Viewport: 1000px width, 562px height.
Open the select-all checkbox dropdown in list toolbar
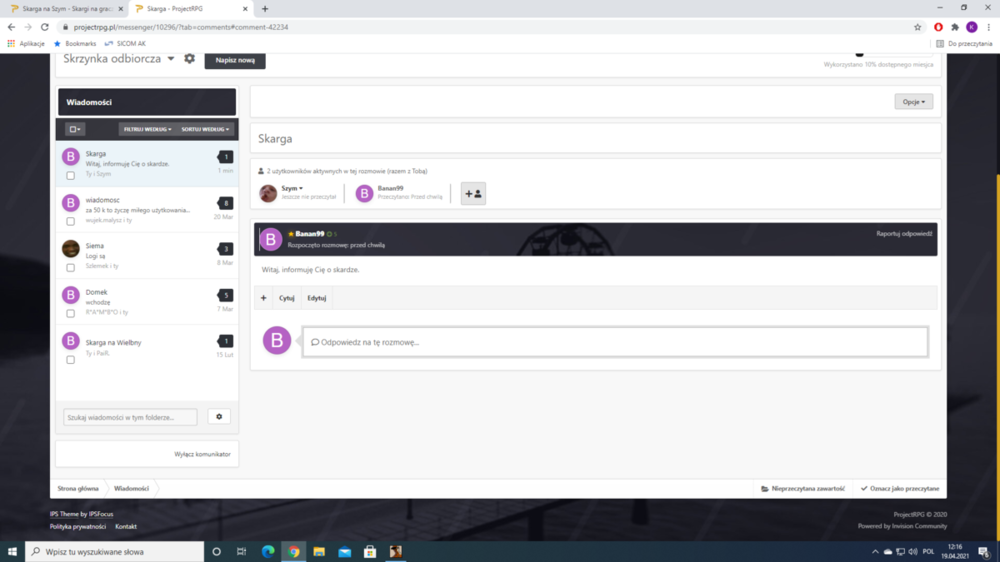tap(75, 129)
